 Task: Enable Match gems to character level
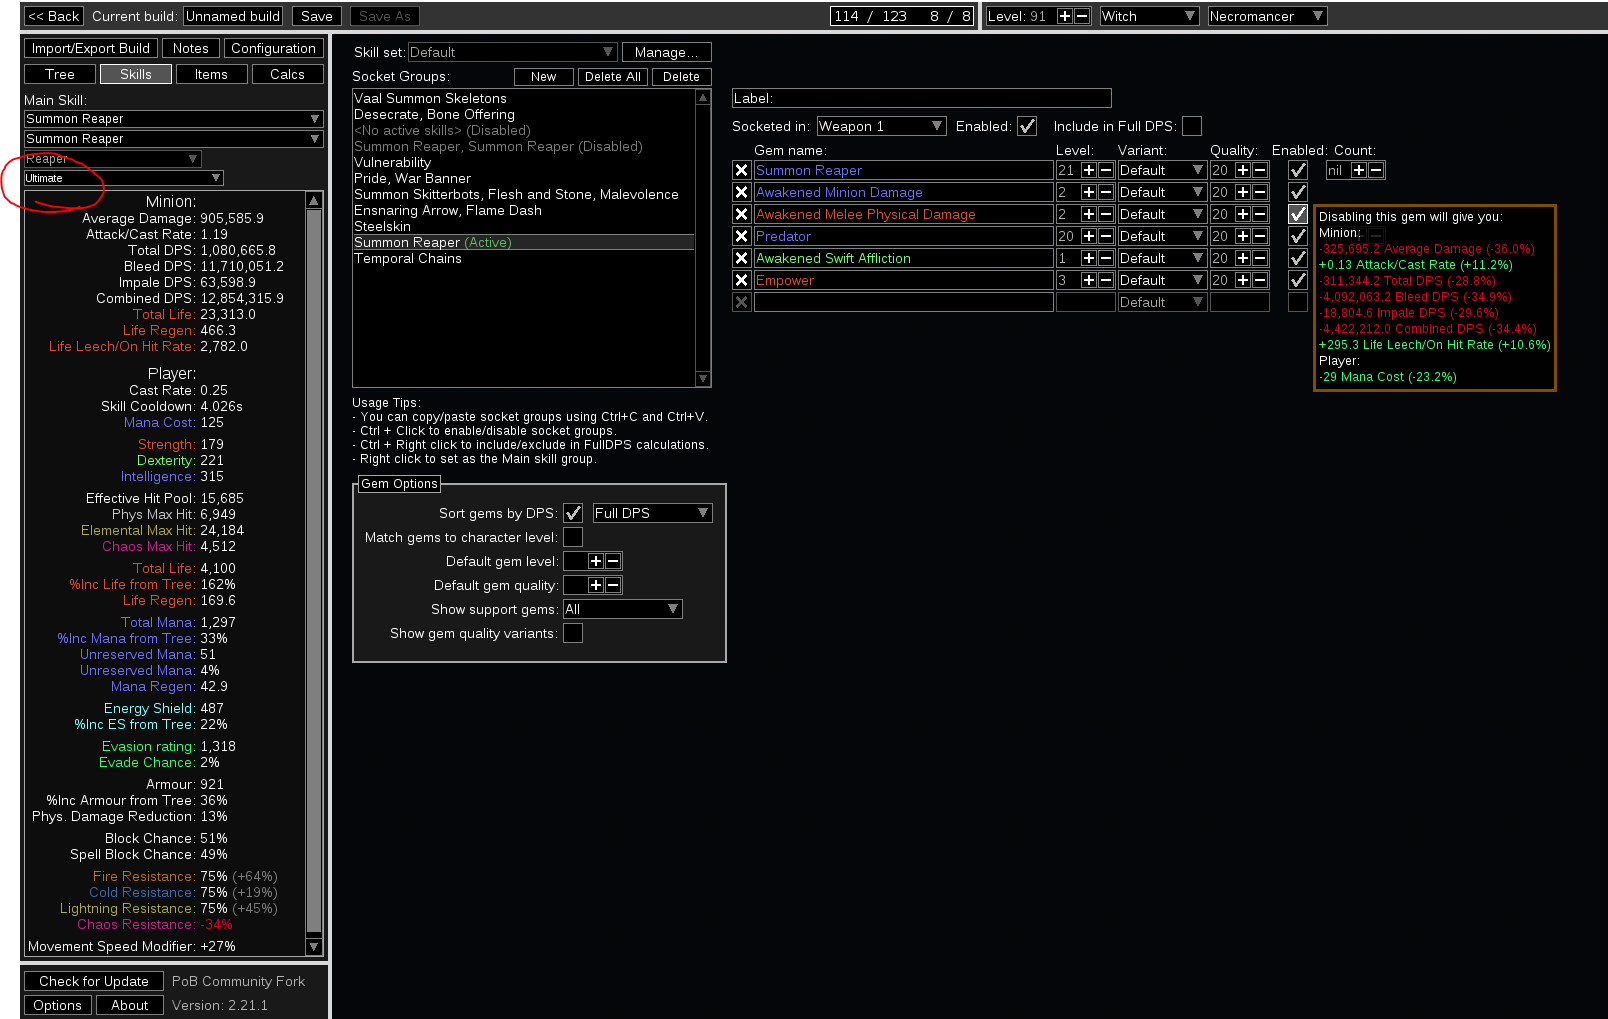(x=573, y=537)
